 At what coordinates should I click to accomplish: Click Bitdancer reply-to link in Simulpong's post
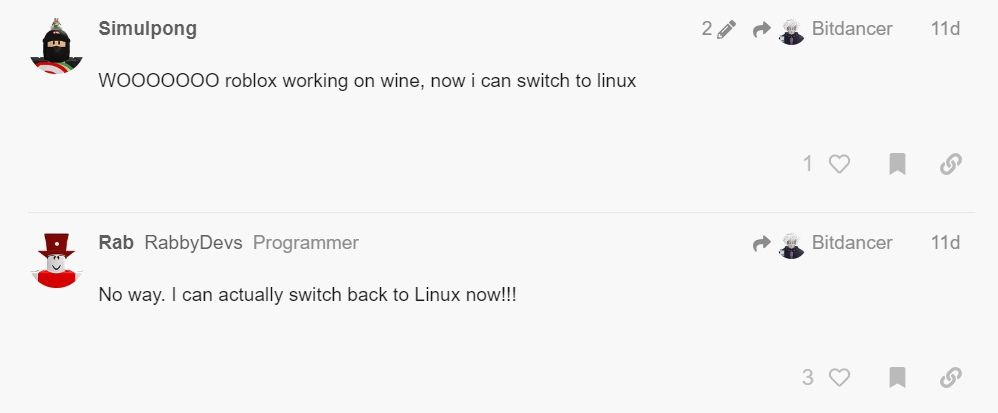[x=851, y=29]
